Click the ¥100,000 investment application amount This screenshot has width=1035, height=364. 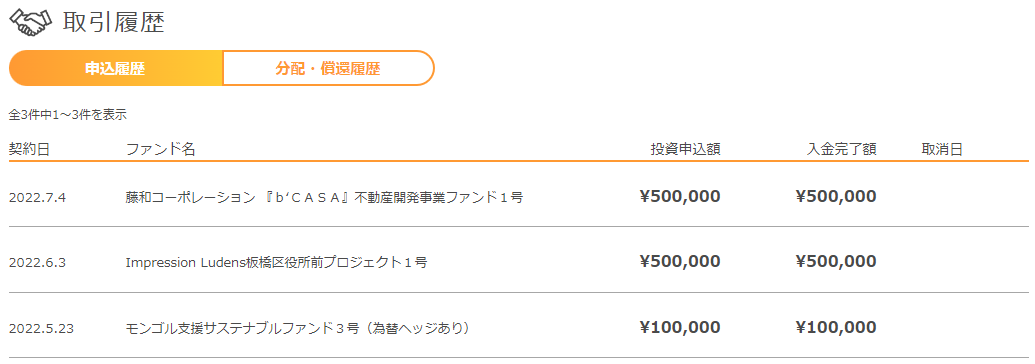(x=680, y=327)
